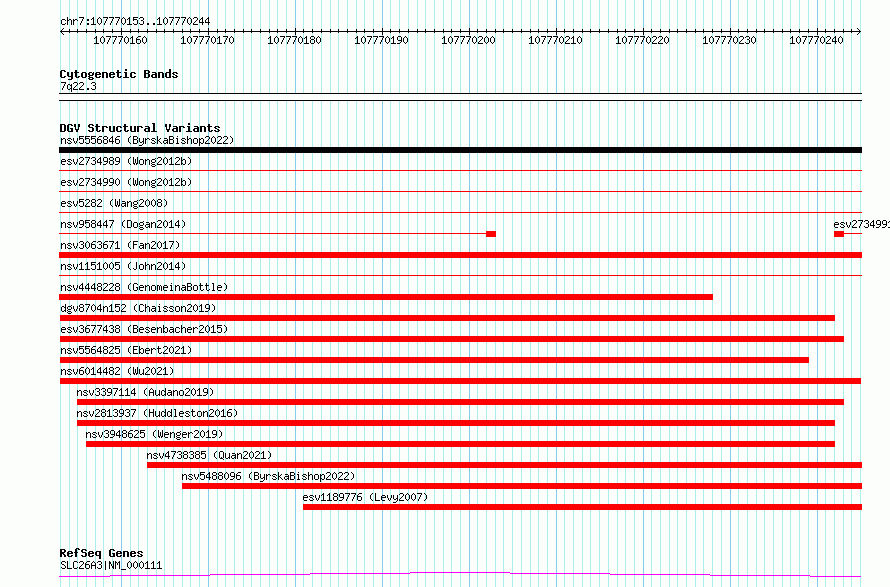Image resolution: width=890 pixels, height=587 pixels.
Task: Click ruler position 107770170
Action: [207, 40]
